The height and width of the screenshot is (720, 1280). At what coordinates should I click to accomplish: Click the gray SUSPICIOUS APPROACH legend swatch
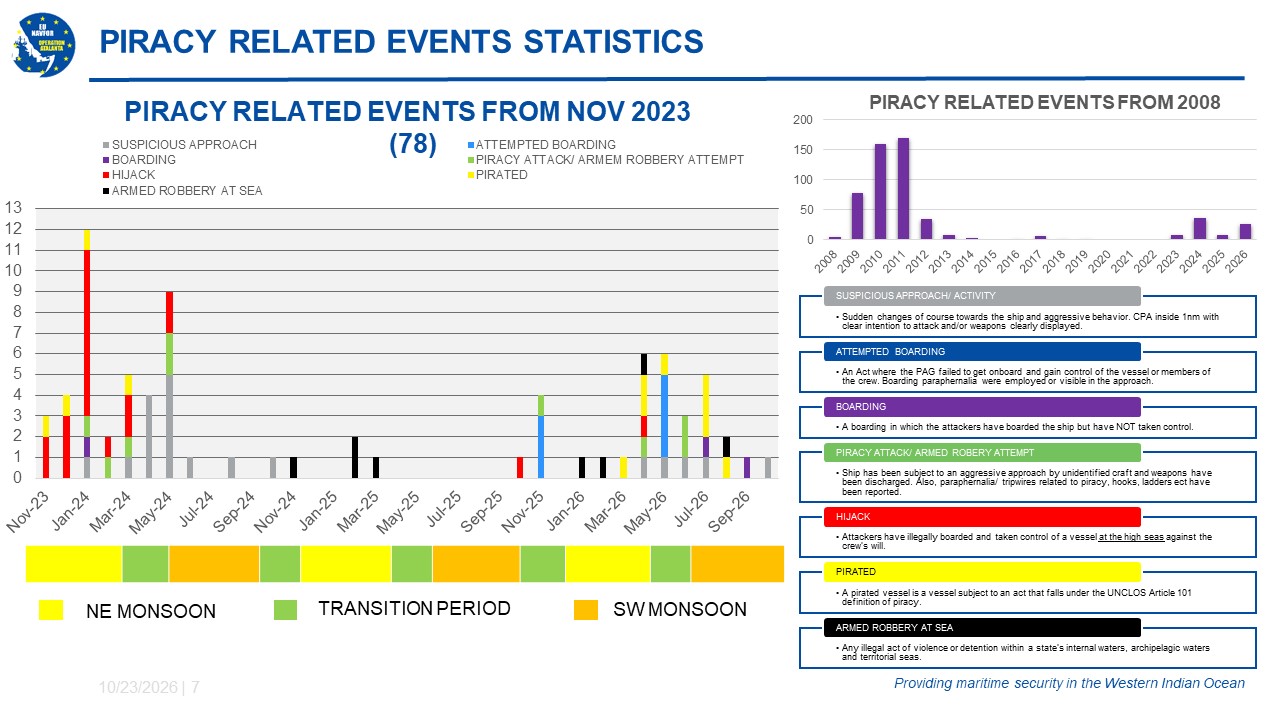pos(104,145)
